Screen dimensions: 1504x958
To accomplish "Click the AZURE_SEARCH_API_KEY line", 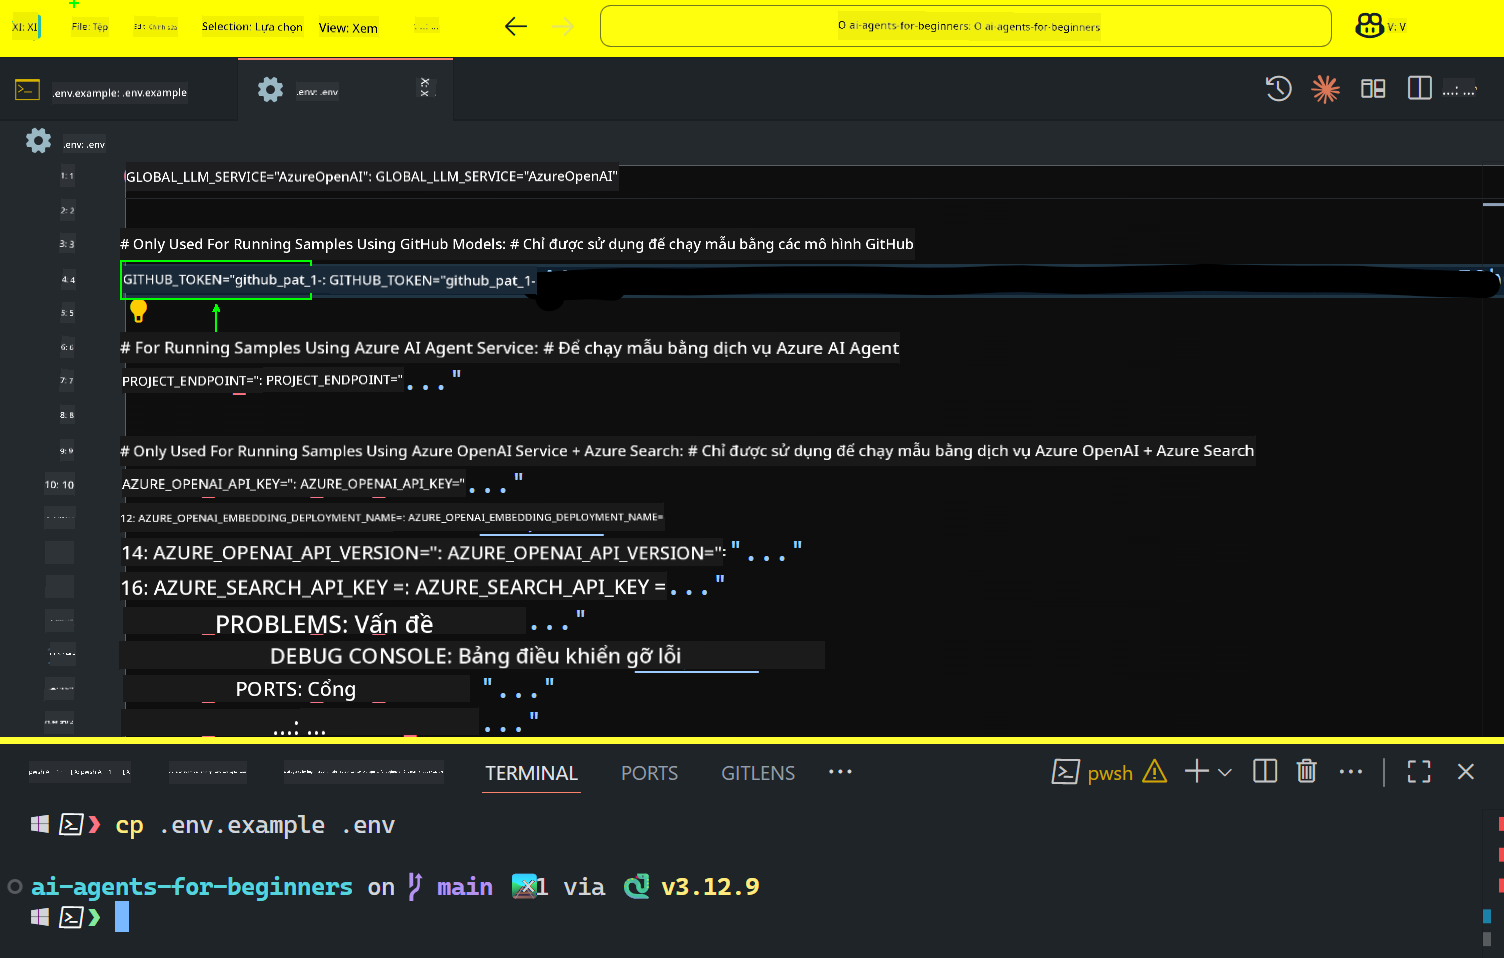I will click(x=422, y=587).
